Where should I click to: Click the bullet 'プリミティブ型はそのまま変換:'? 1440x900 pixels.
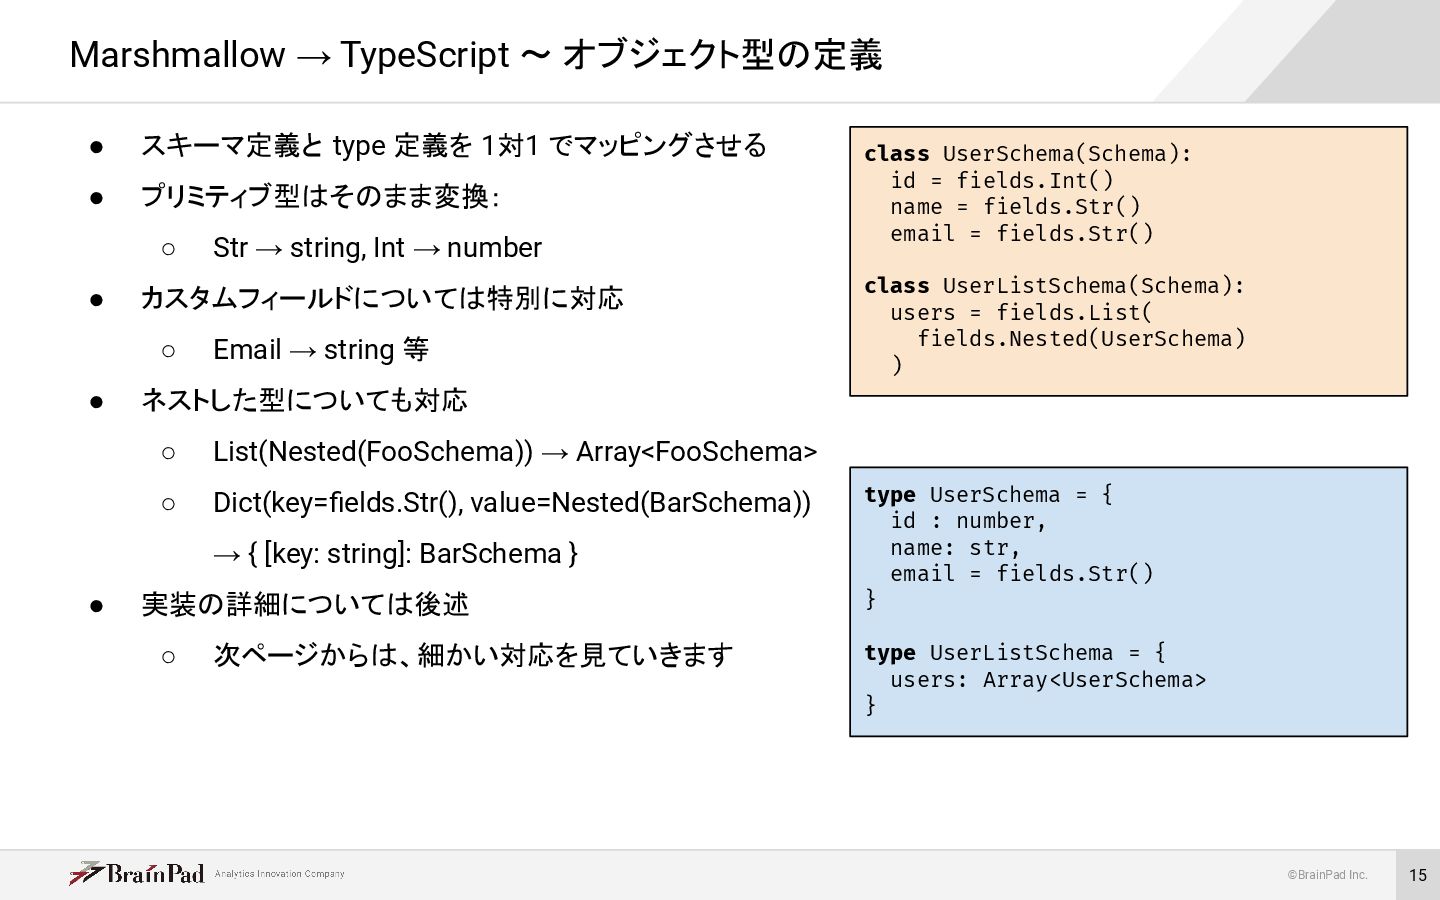coord(320,197)
